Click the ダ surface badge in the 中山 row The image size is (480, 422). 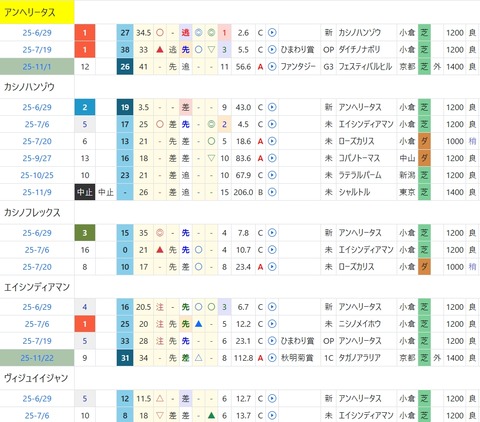coord(424,158)
